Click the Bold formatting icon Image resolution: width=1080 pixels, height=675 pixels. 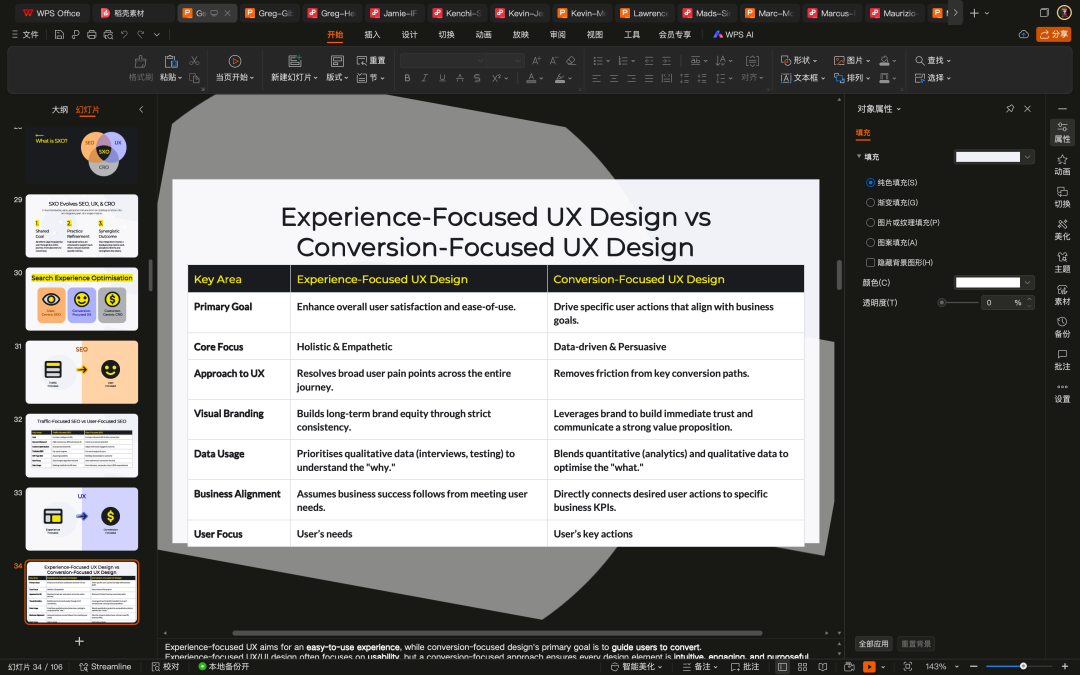pyautogui.click(x=407, y=79)
